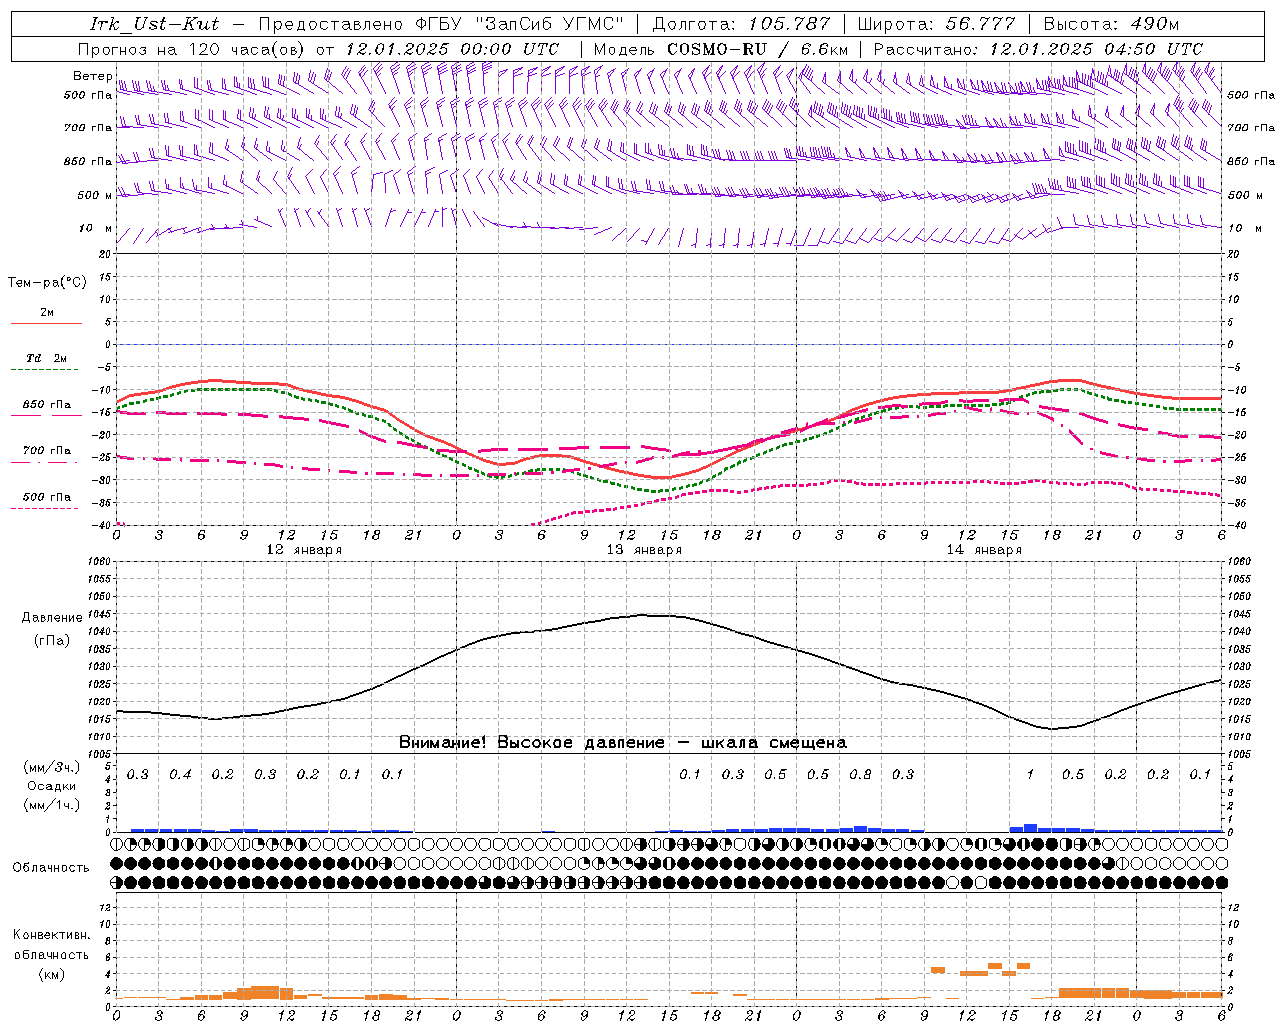The width and height of the screenshot is (1280, 1024).
Task: Click the '12 января' date label
Action: coord(304,550)
